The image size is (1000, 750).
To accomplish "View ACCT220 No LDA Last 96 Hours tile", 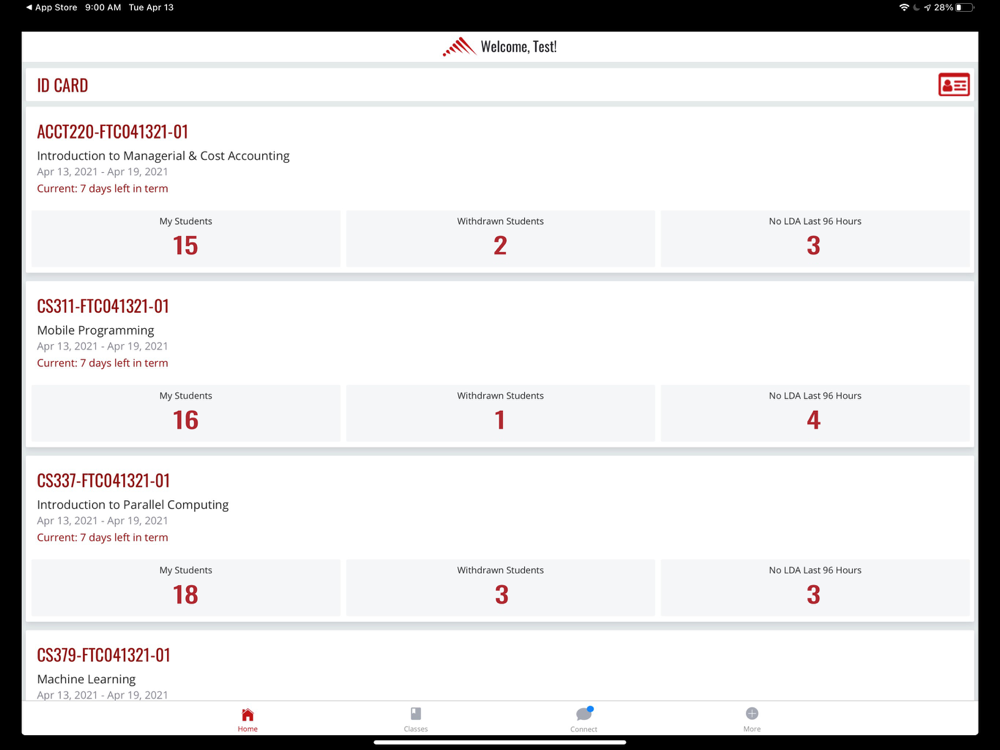I will pyautogui.click(x=815, y=239).
